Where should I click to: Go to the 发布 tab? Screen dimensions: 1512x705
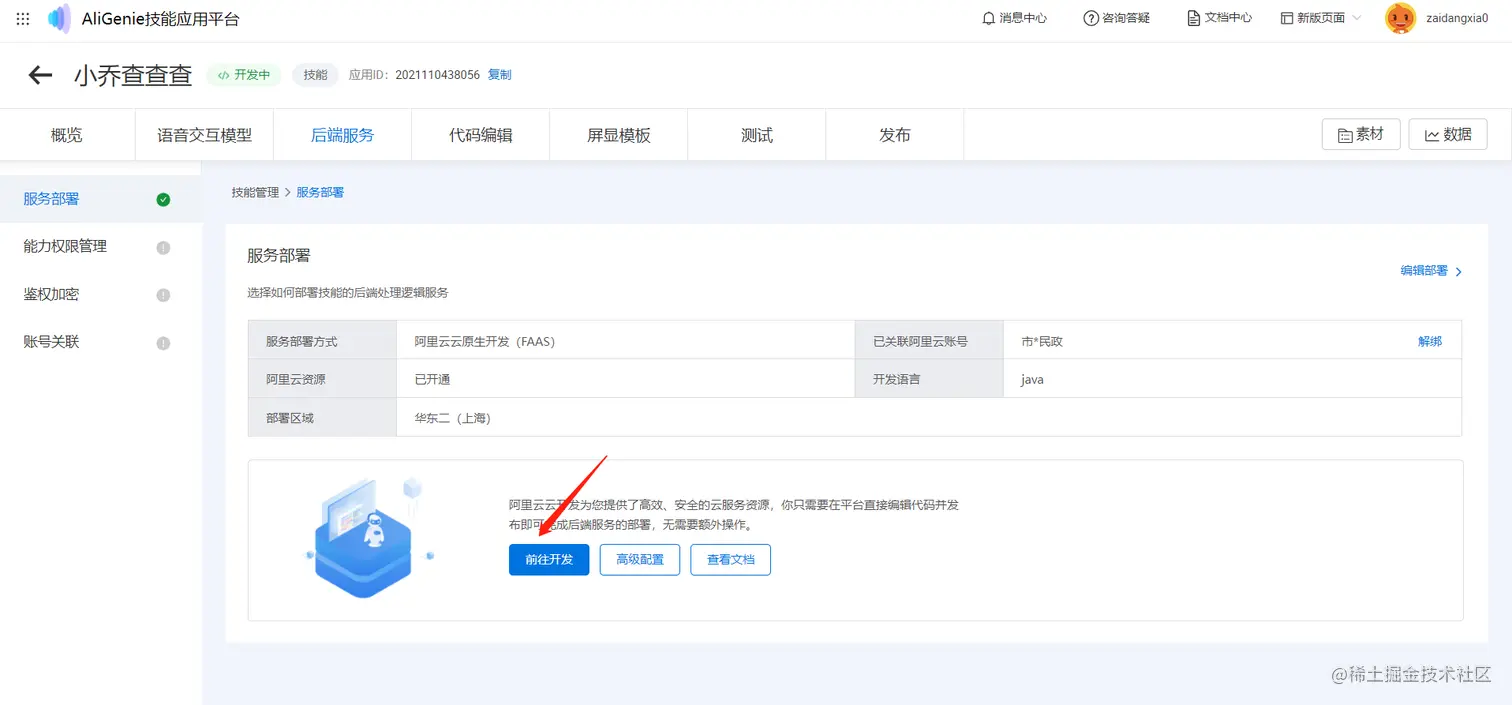pyautogui.click(x=895, y=135)
